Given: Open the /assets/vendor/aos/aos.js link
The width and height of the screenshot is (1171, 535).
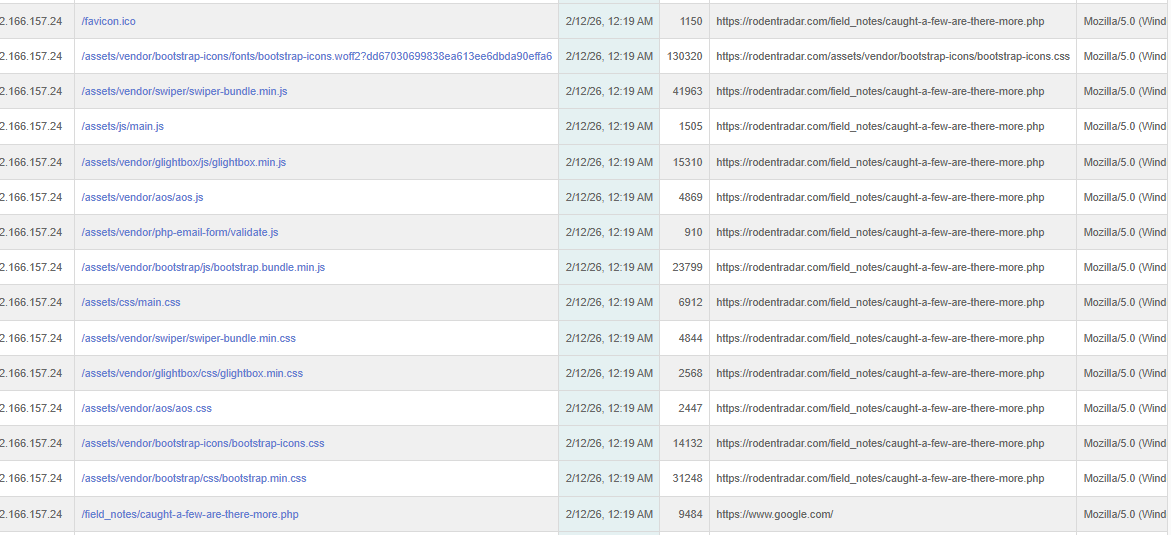Looking at the screenshot, I should click(142, 197).
